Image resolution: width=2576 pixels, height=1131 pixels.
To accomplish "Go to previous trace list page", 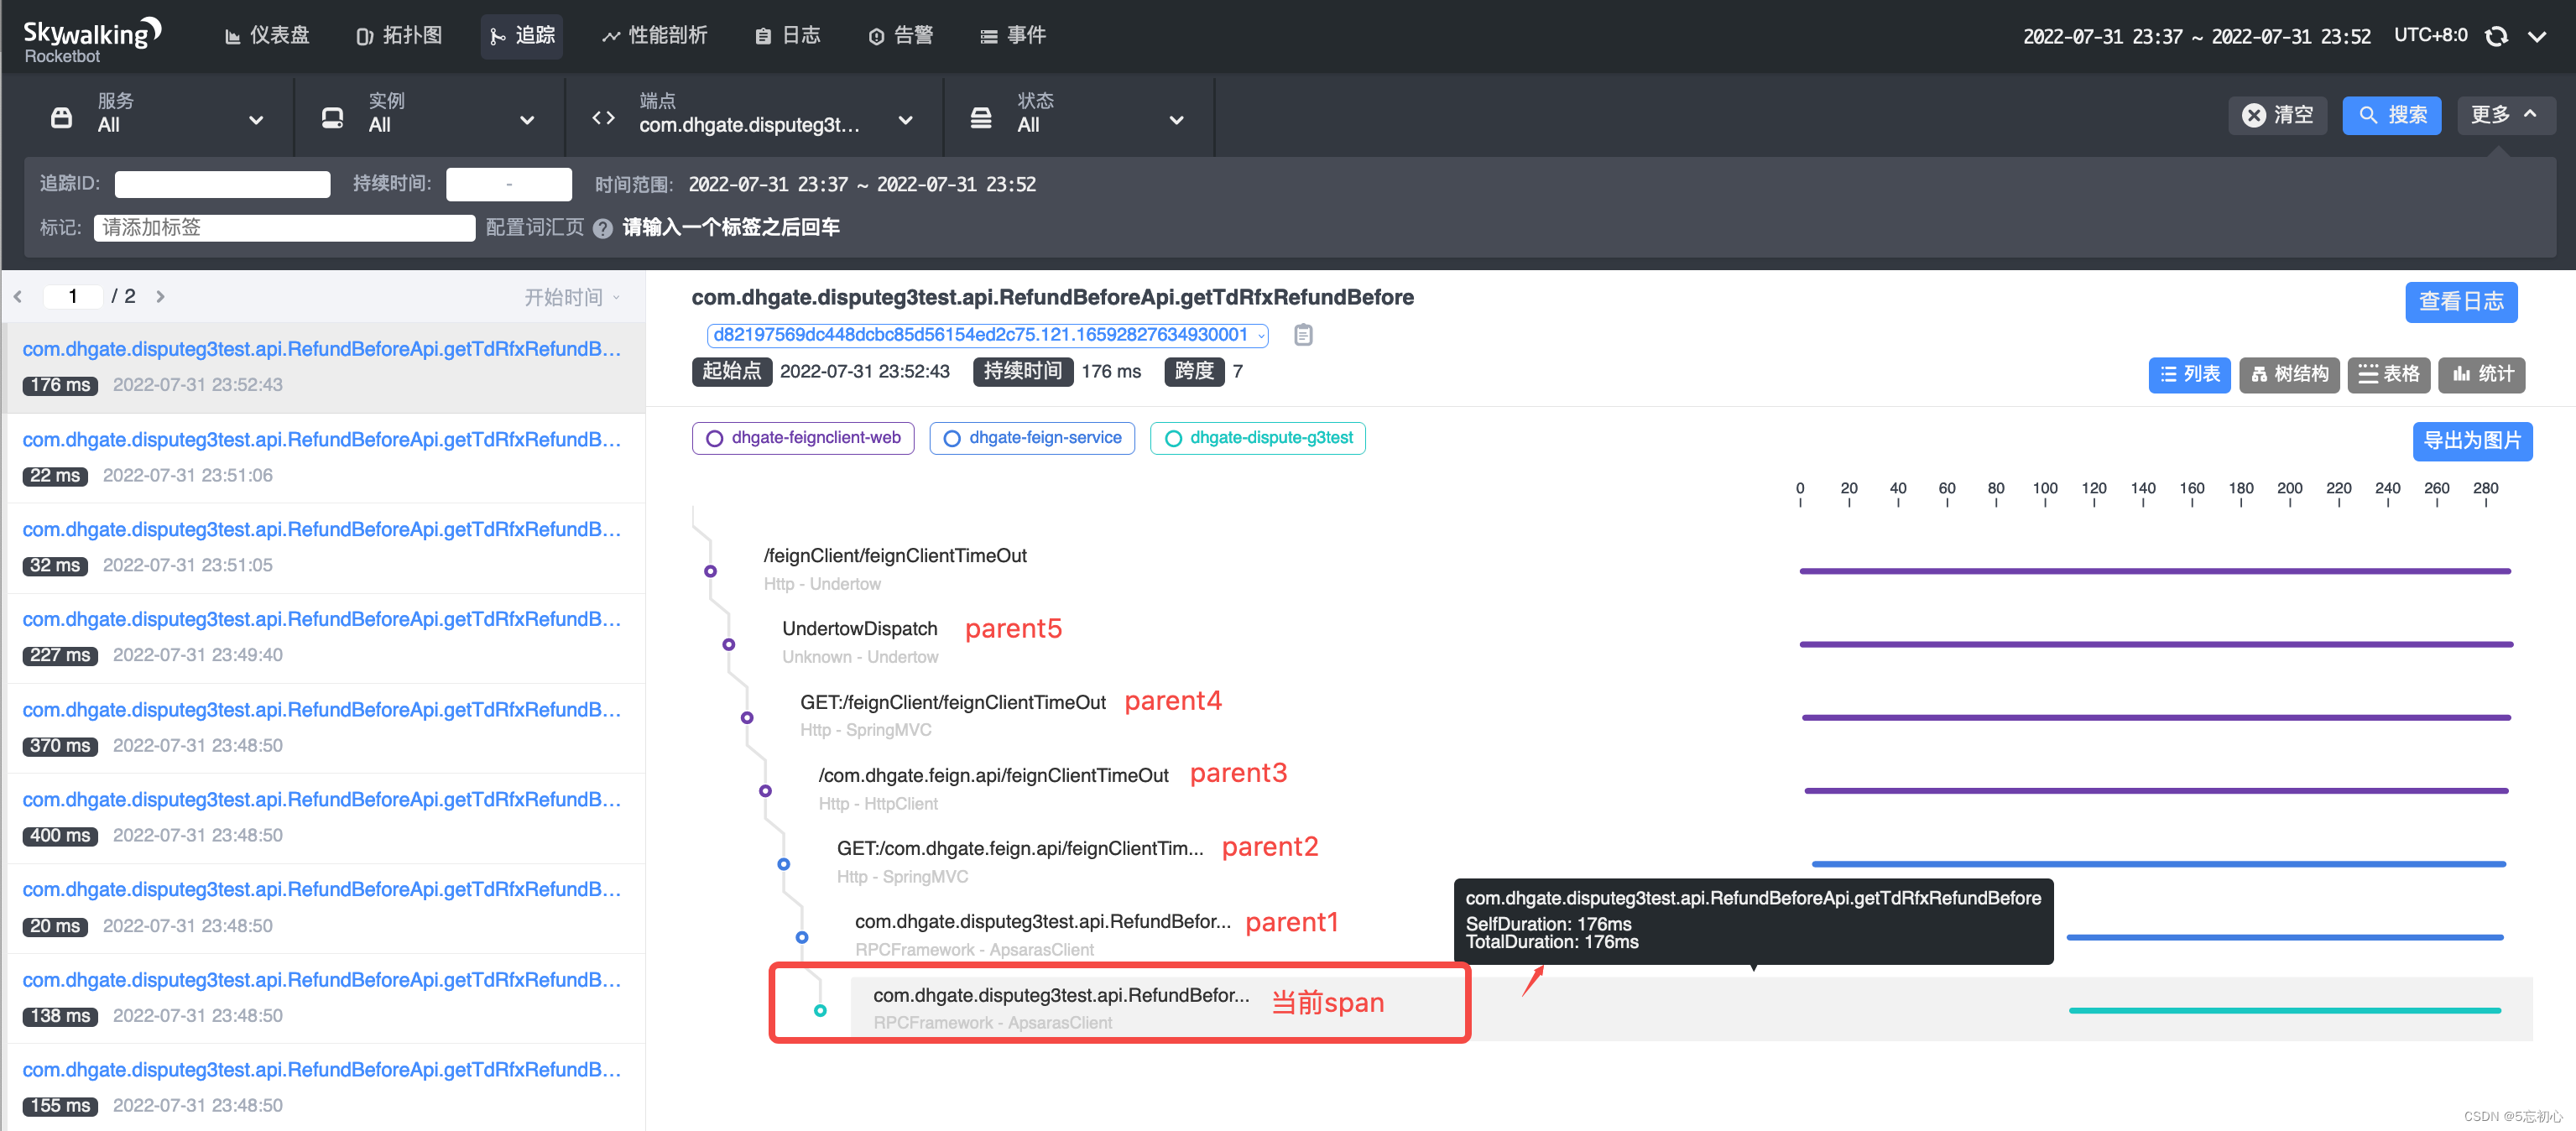I will point(18,297).
